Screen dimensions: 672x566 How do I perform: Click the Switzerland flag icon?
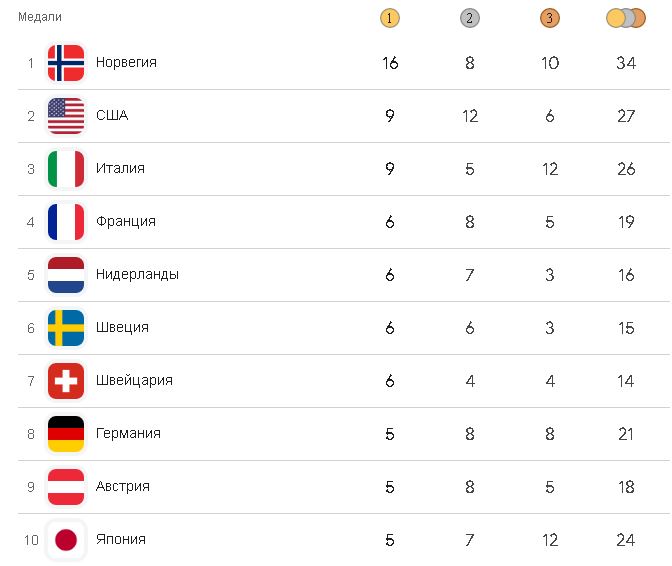(x=66, y=381)
